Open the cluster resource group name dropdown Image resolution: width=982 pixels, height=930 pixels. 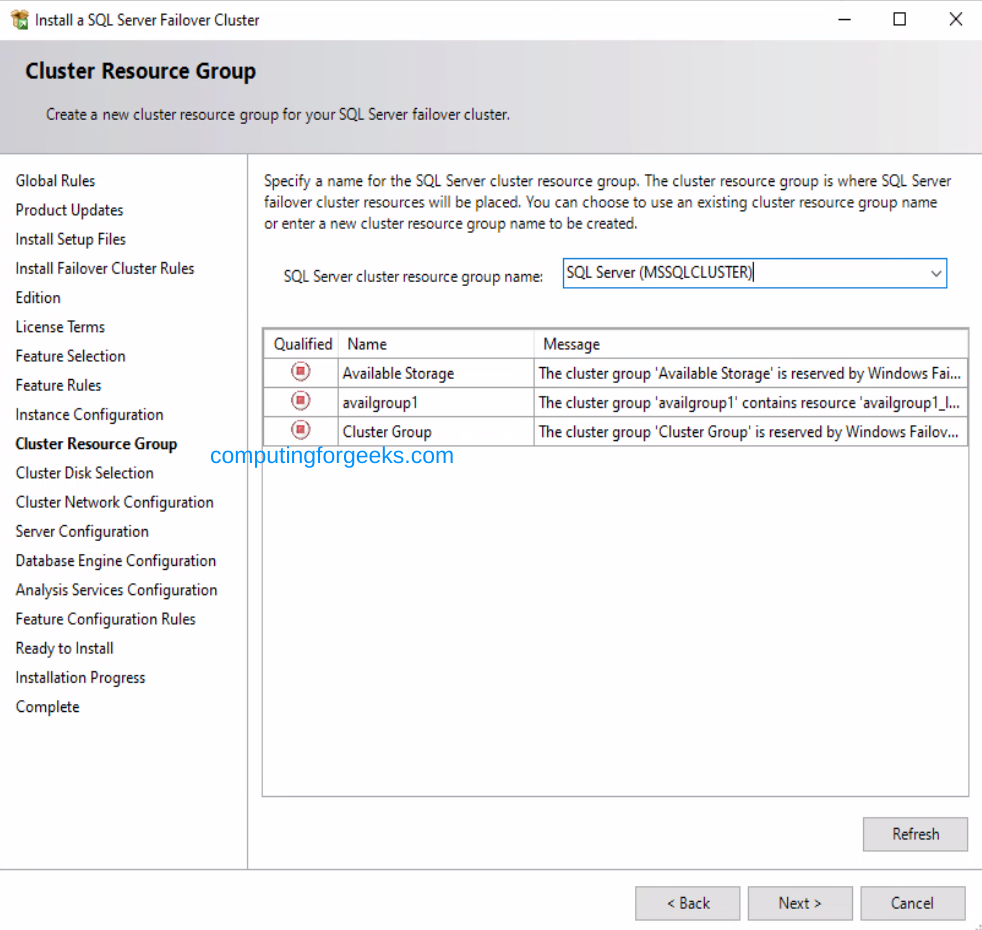pos(936,273)
